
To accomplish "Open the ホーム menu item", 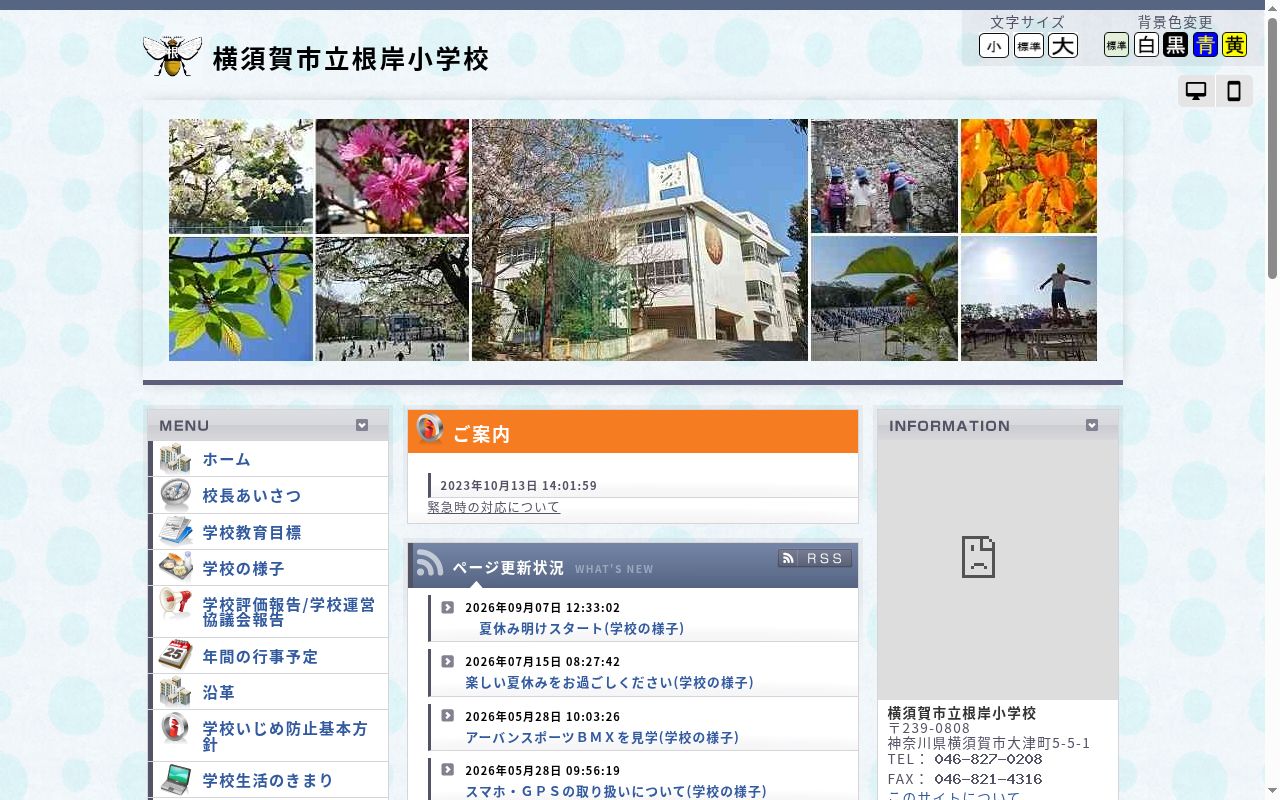I will tap(270, 459).
